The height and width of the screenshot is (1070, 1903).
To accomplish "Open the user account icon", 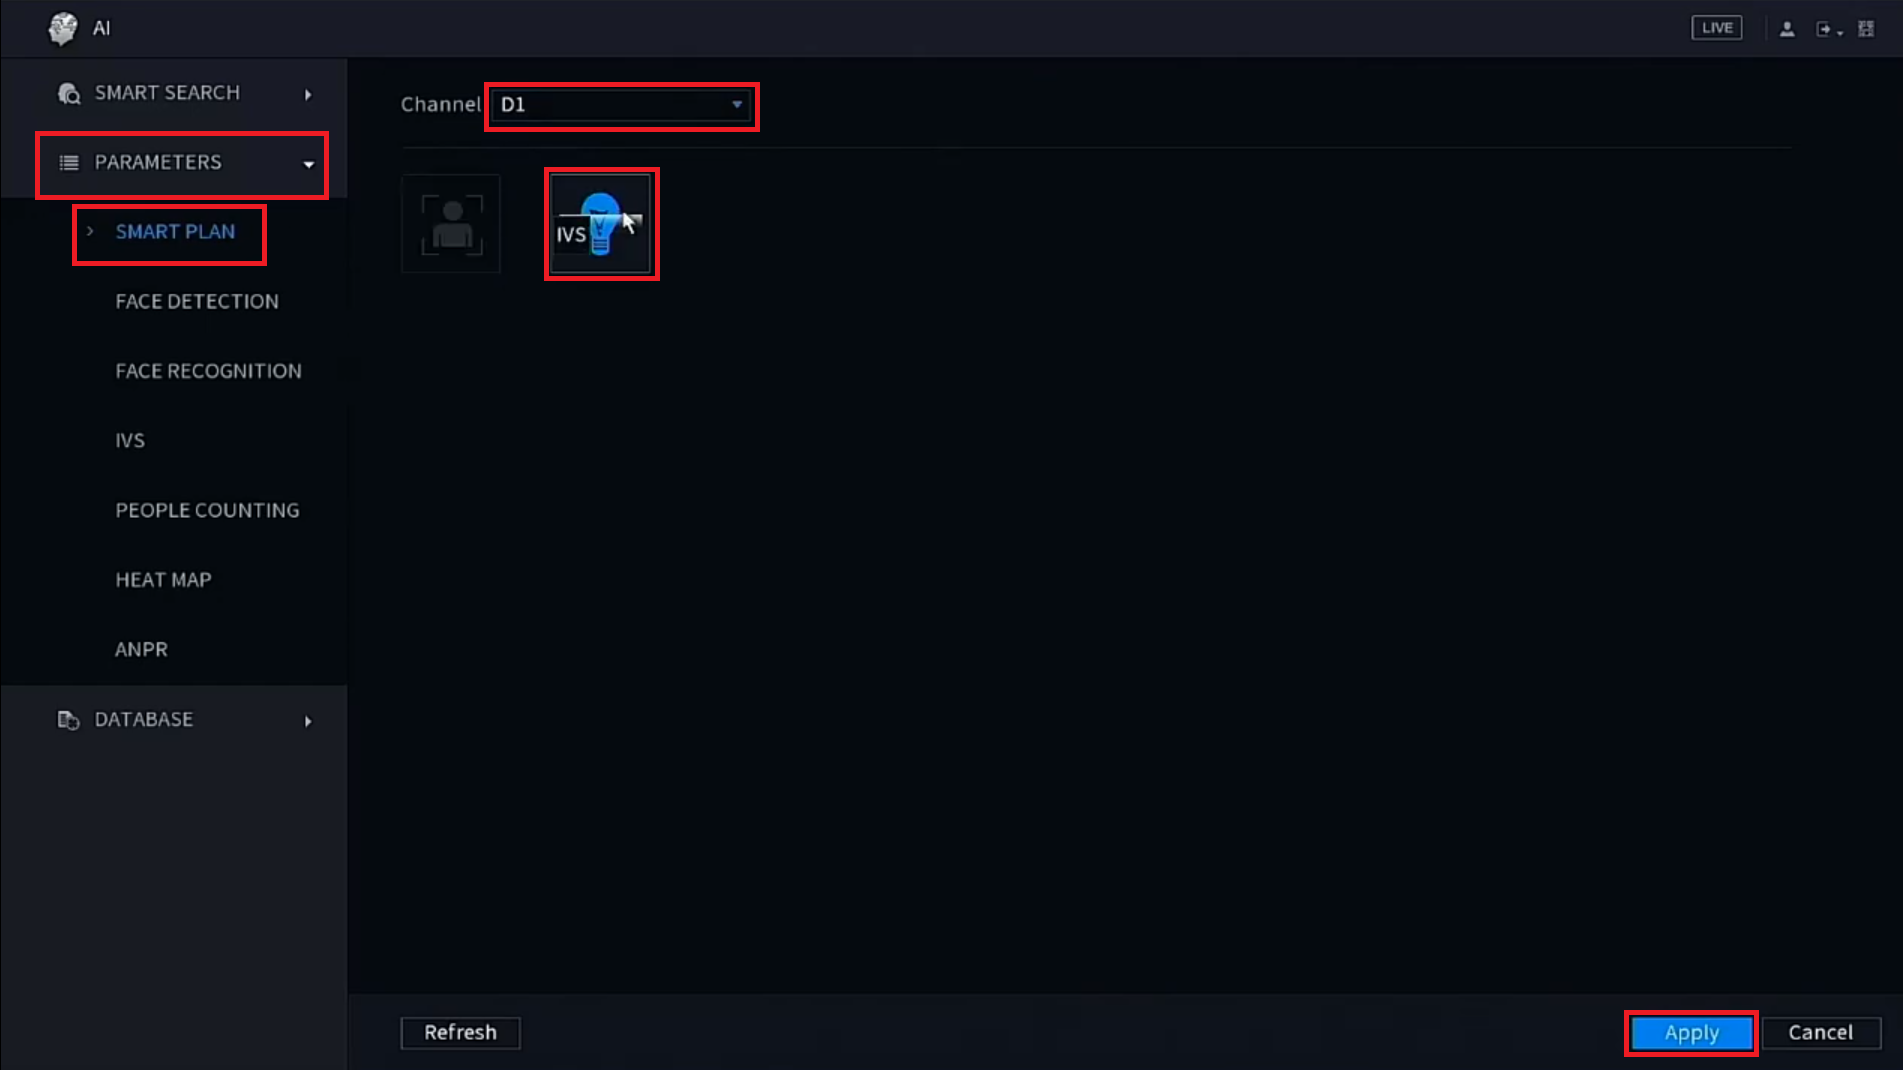I will (1787, 29).
